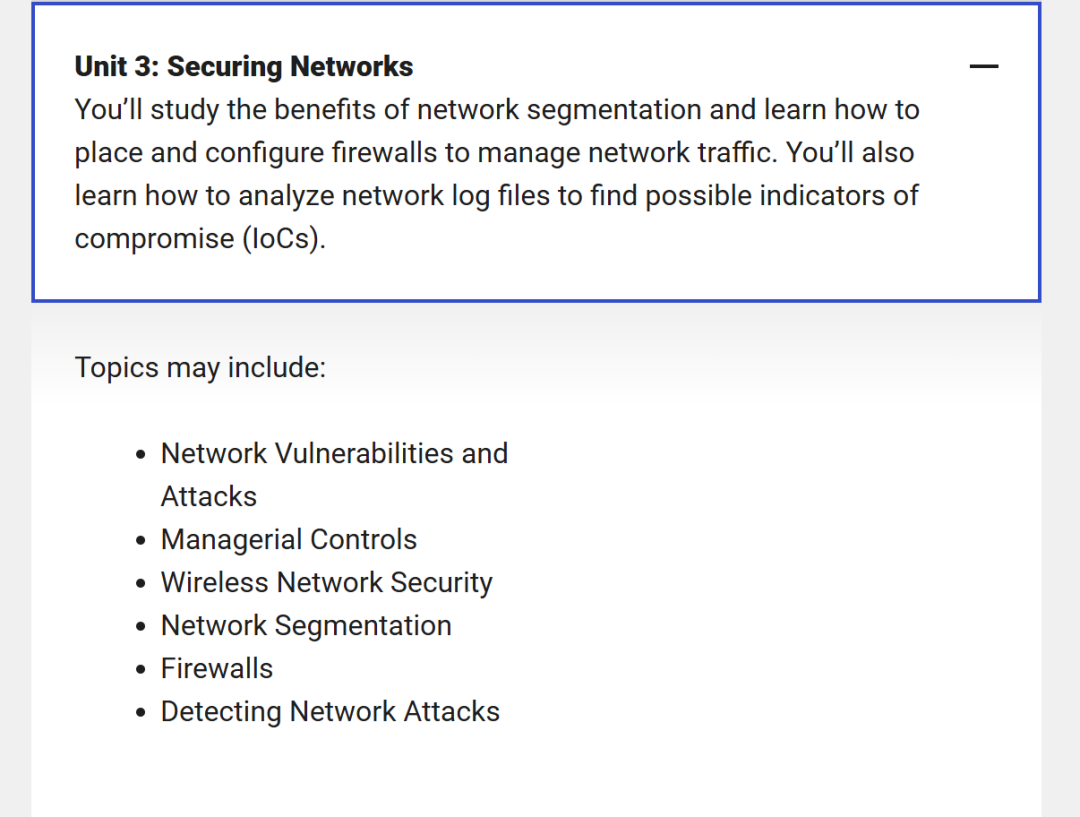Click the bullet beside Wireless Network Security
This screenshot has width=1080, height=817.
[141, 584]
